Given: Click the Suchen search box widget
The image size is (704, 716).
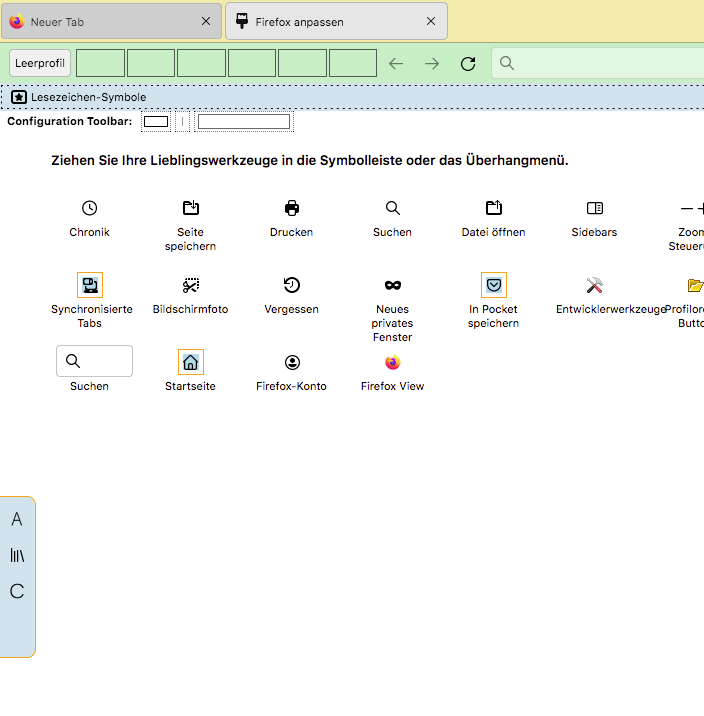Looking at the screenshot, I should [x=95, y=361].
